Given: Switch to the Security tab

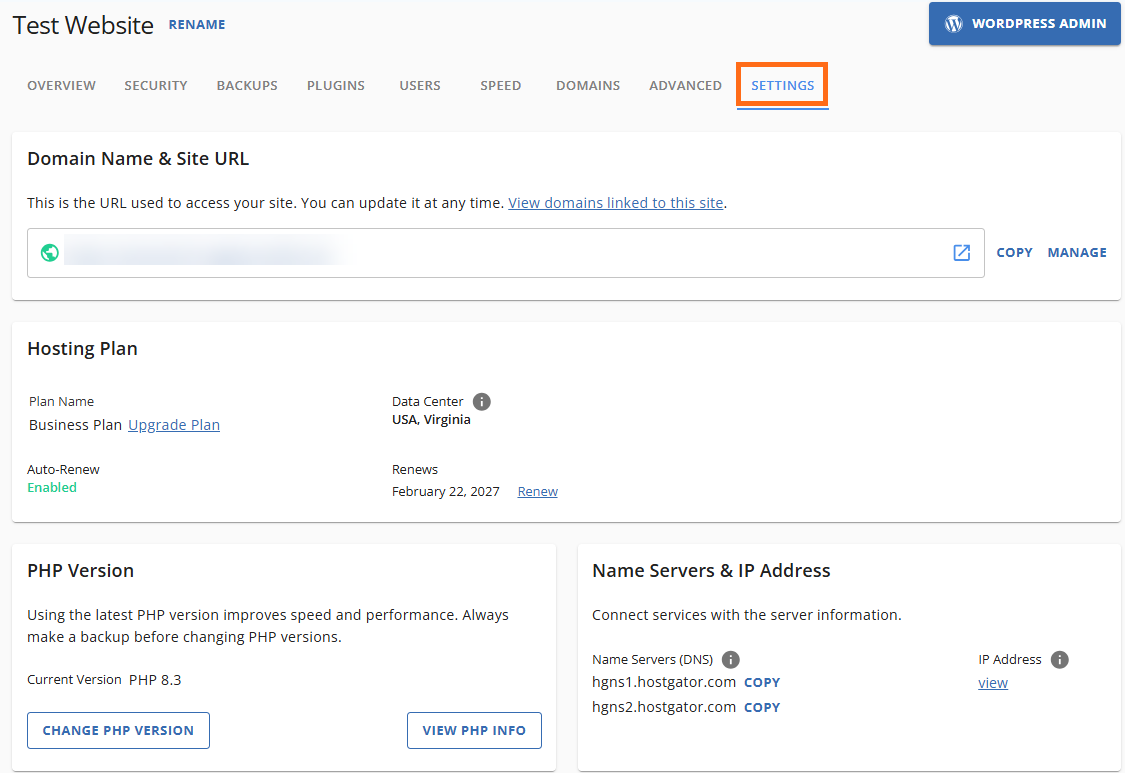Looking at the screenshot, I should (156, 85).
